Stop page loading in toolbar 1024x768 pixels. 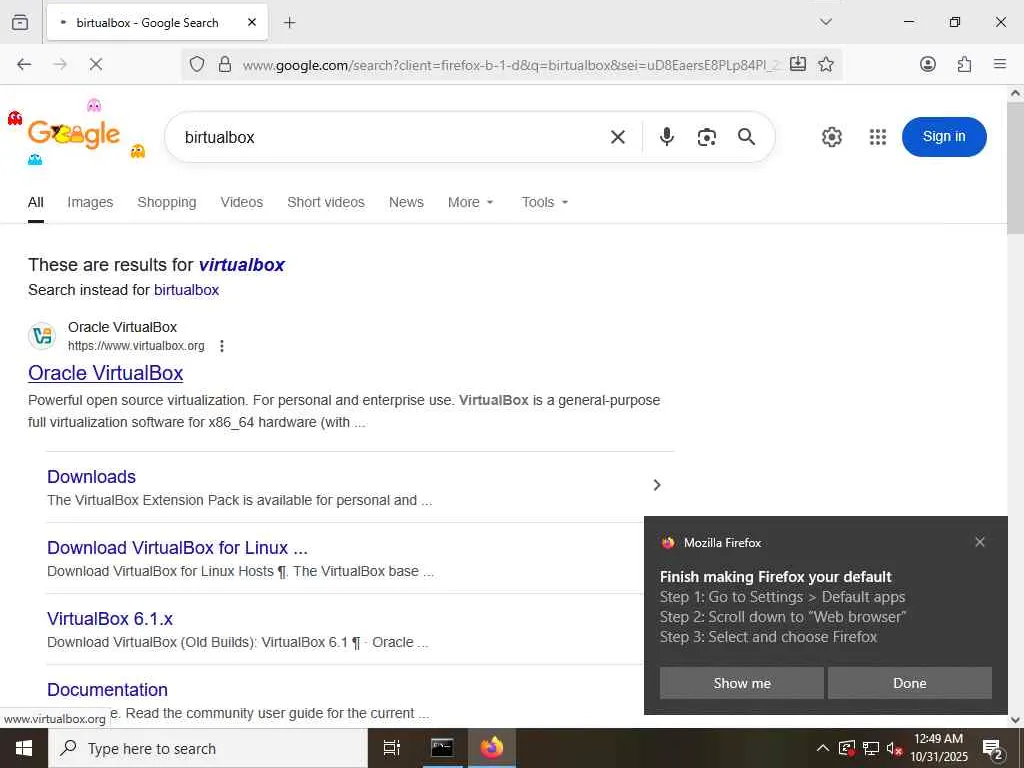[95, 64]
